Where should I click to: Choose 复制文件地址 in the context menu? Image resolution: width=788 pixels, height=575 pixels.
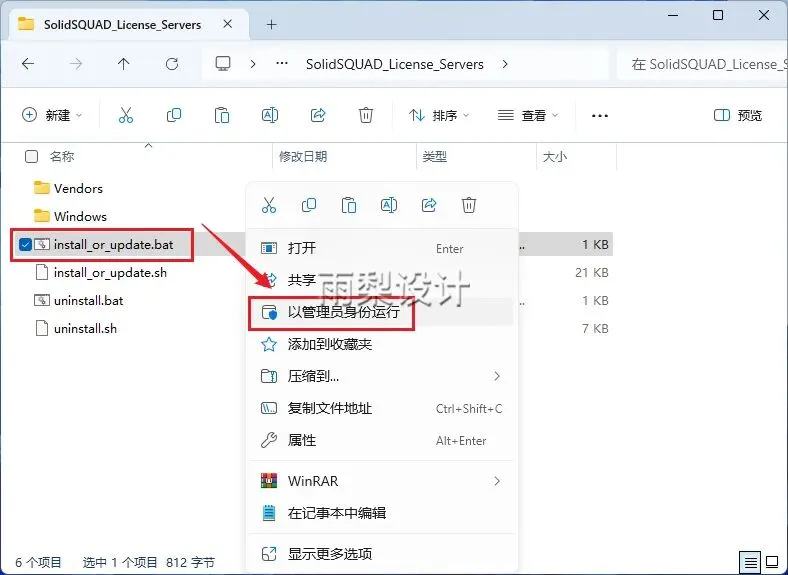coord(381,408)
